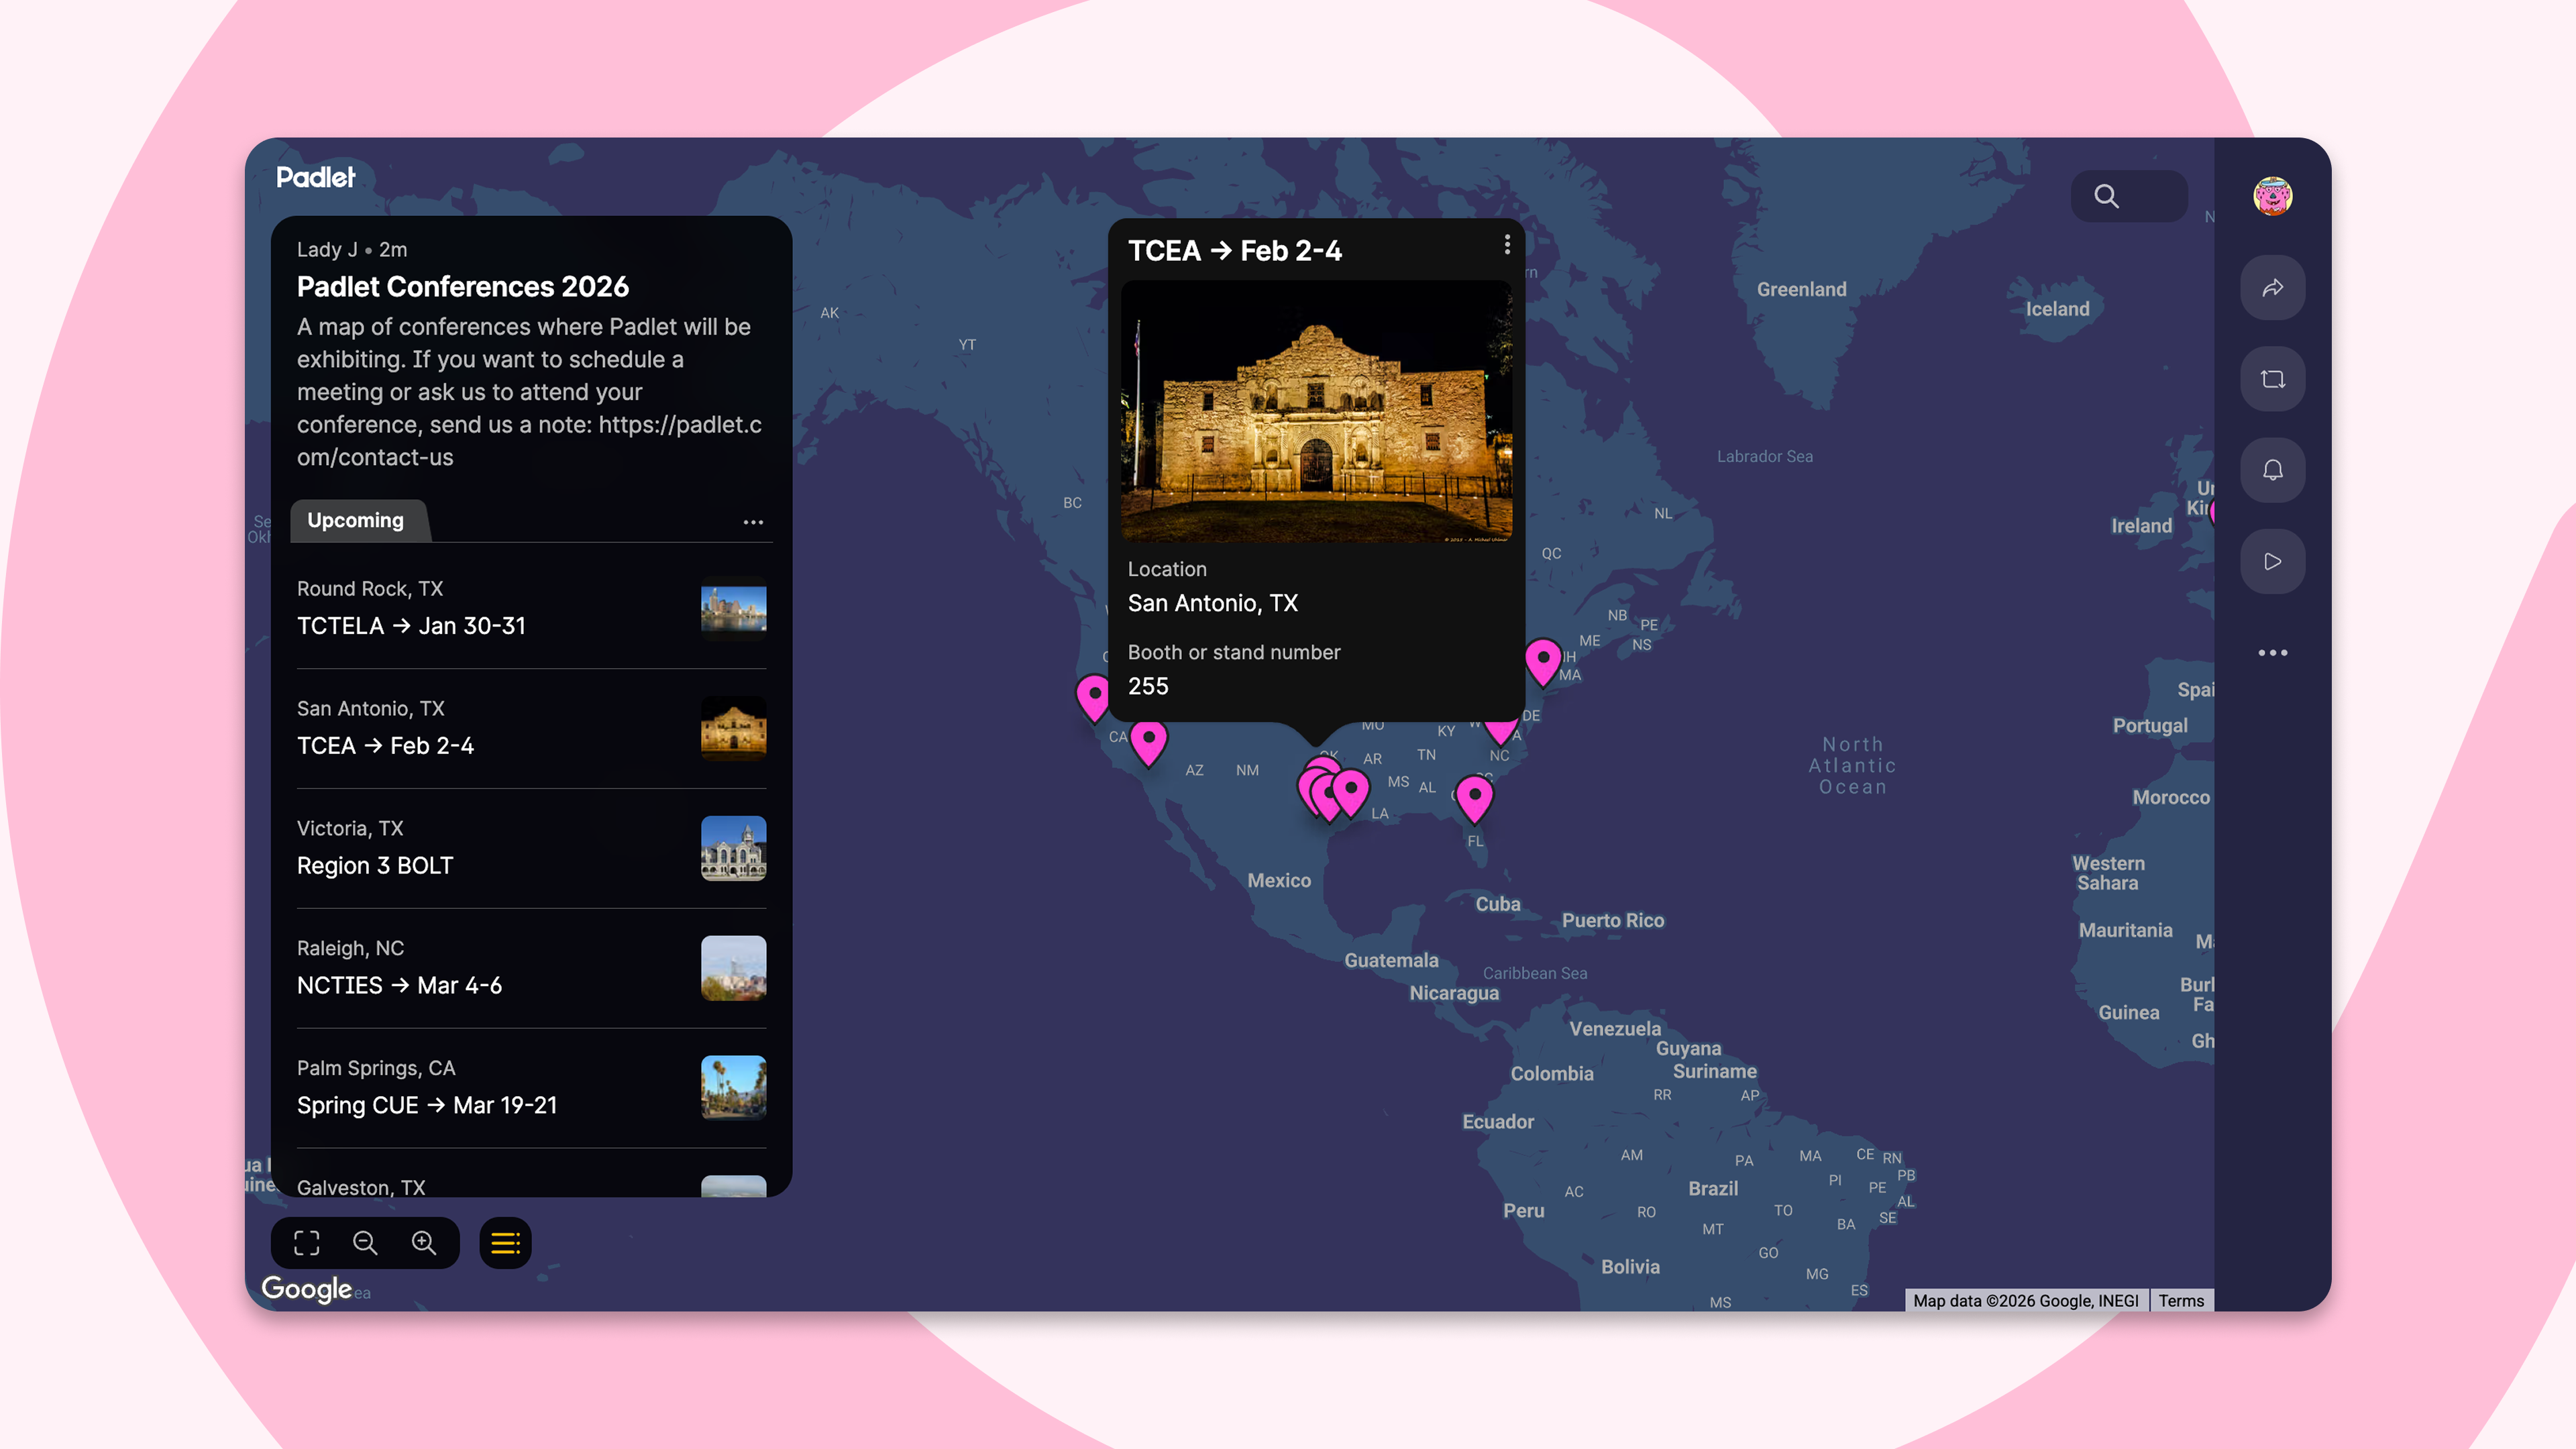This screenshot has width=2576, height=1449.
Task: Open the TCEA post vertical-dots menu
Action: coord(1507,245)
